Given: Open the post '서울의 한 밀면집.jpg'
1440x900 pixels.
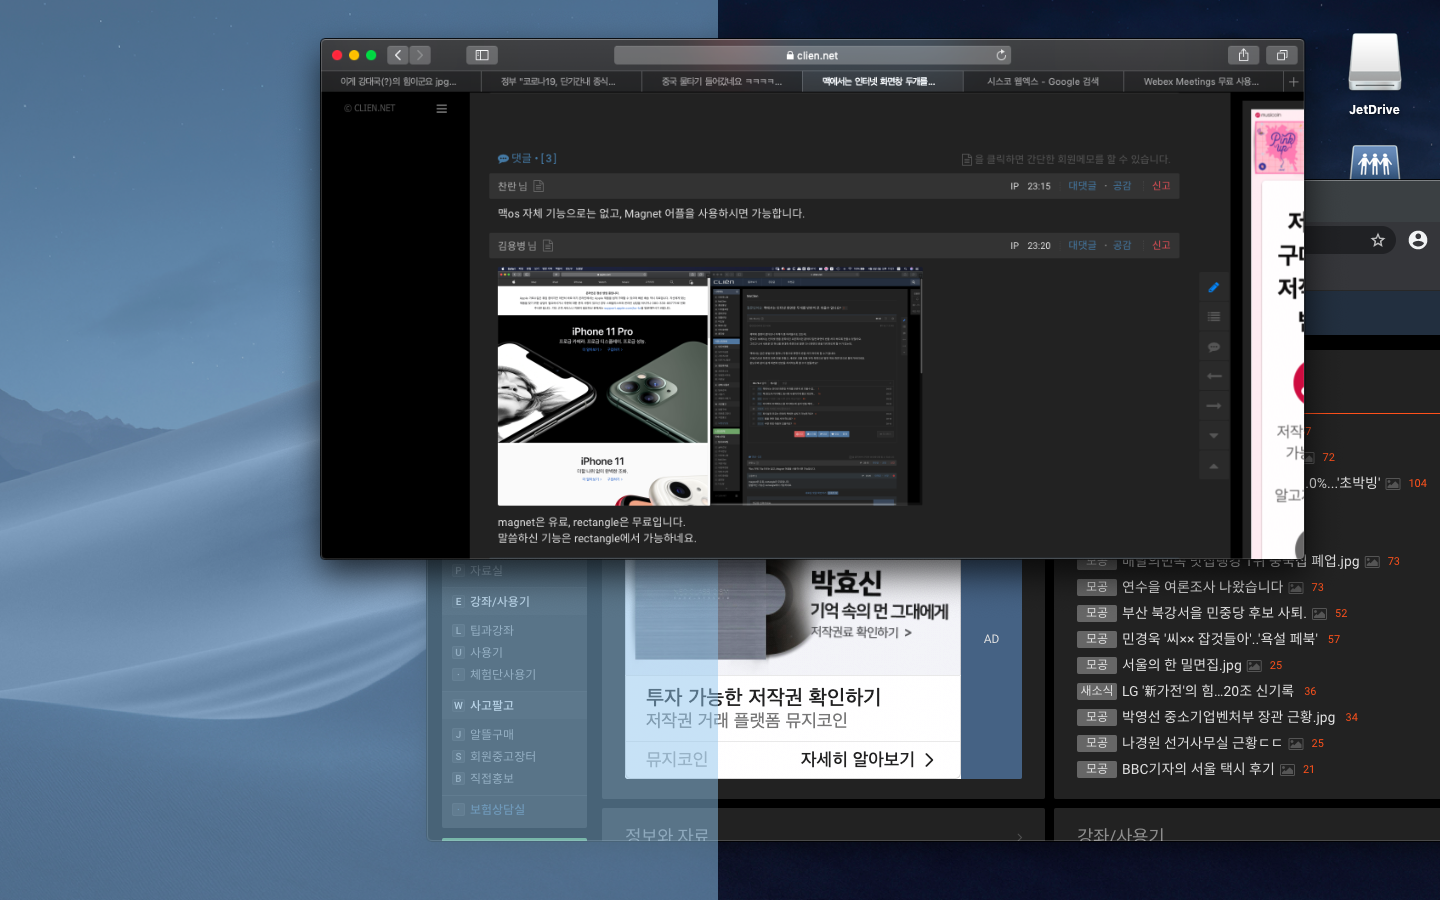Looking at the screenshot, I should pos(1182,665).
